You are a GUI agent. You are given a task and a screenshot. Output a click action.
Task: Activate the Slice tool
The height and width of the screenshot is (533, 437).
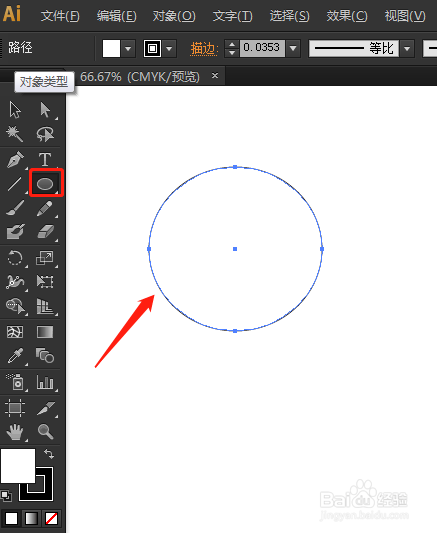46,408
